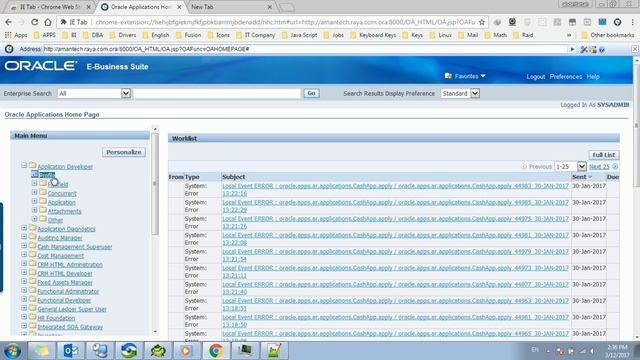Click the Application Developer folder icon
The width and height of the screenshot is (640, 360).
[x=33, y=166]
